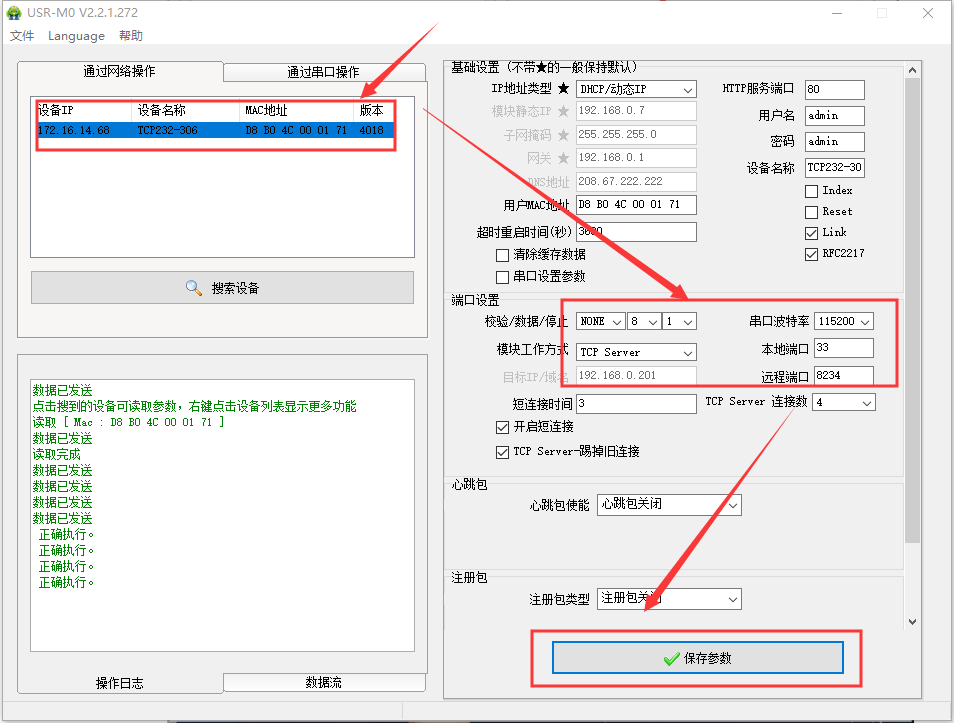This screenshot has width=954, height=723.
Task: Open the Language menu
Action: pyautogui.click(x=76, y=36)
